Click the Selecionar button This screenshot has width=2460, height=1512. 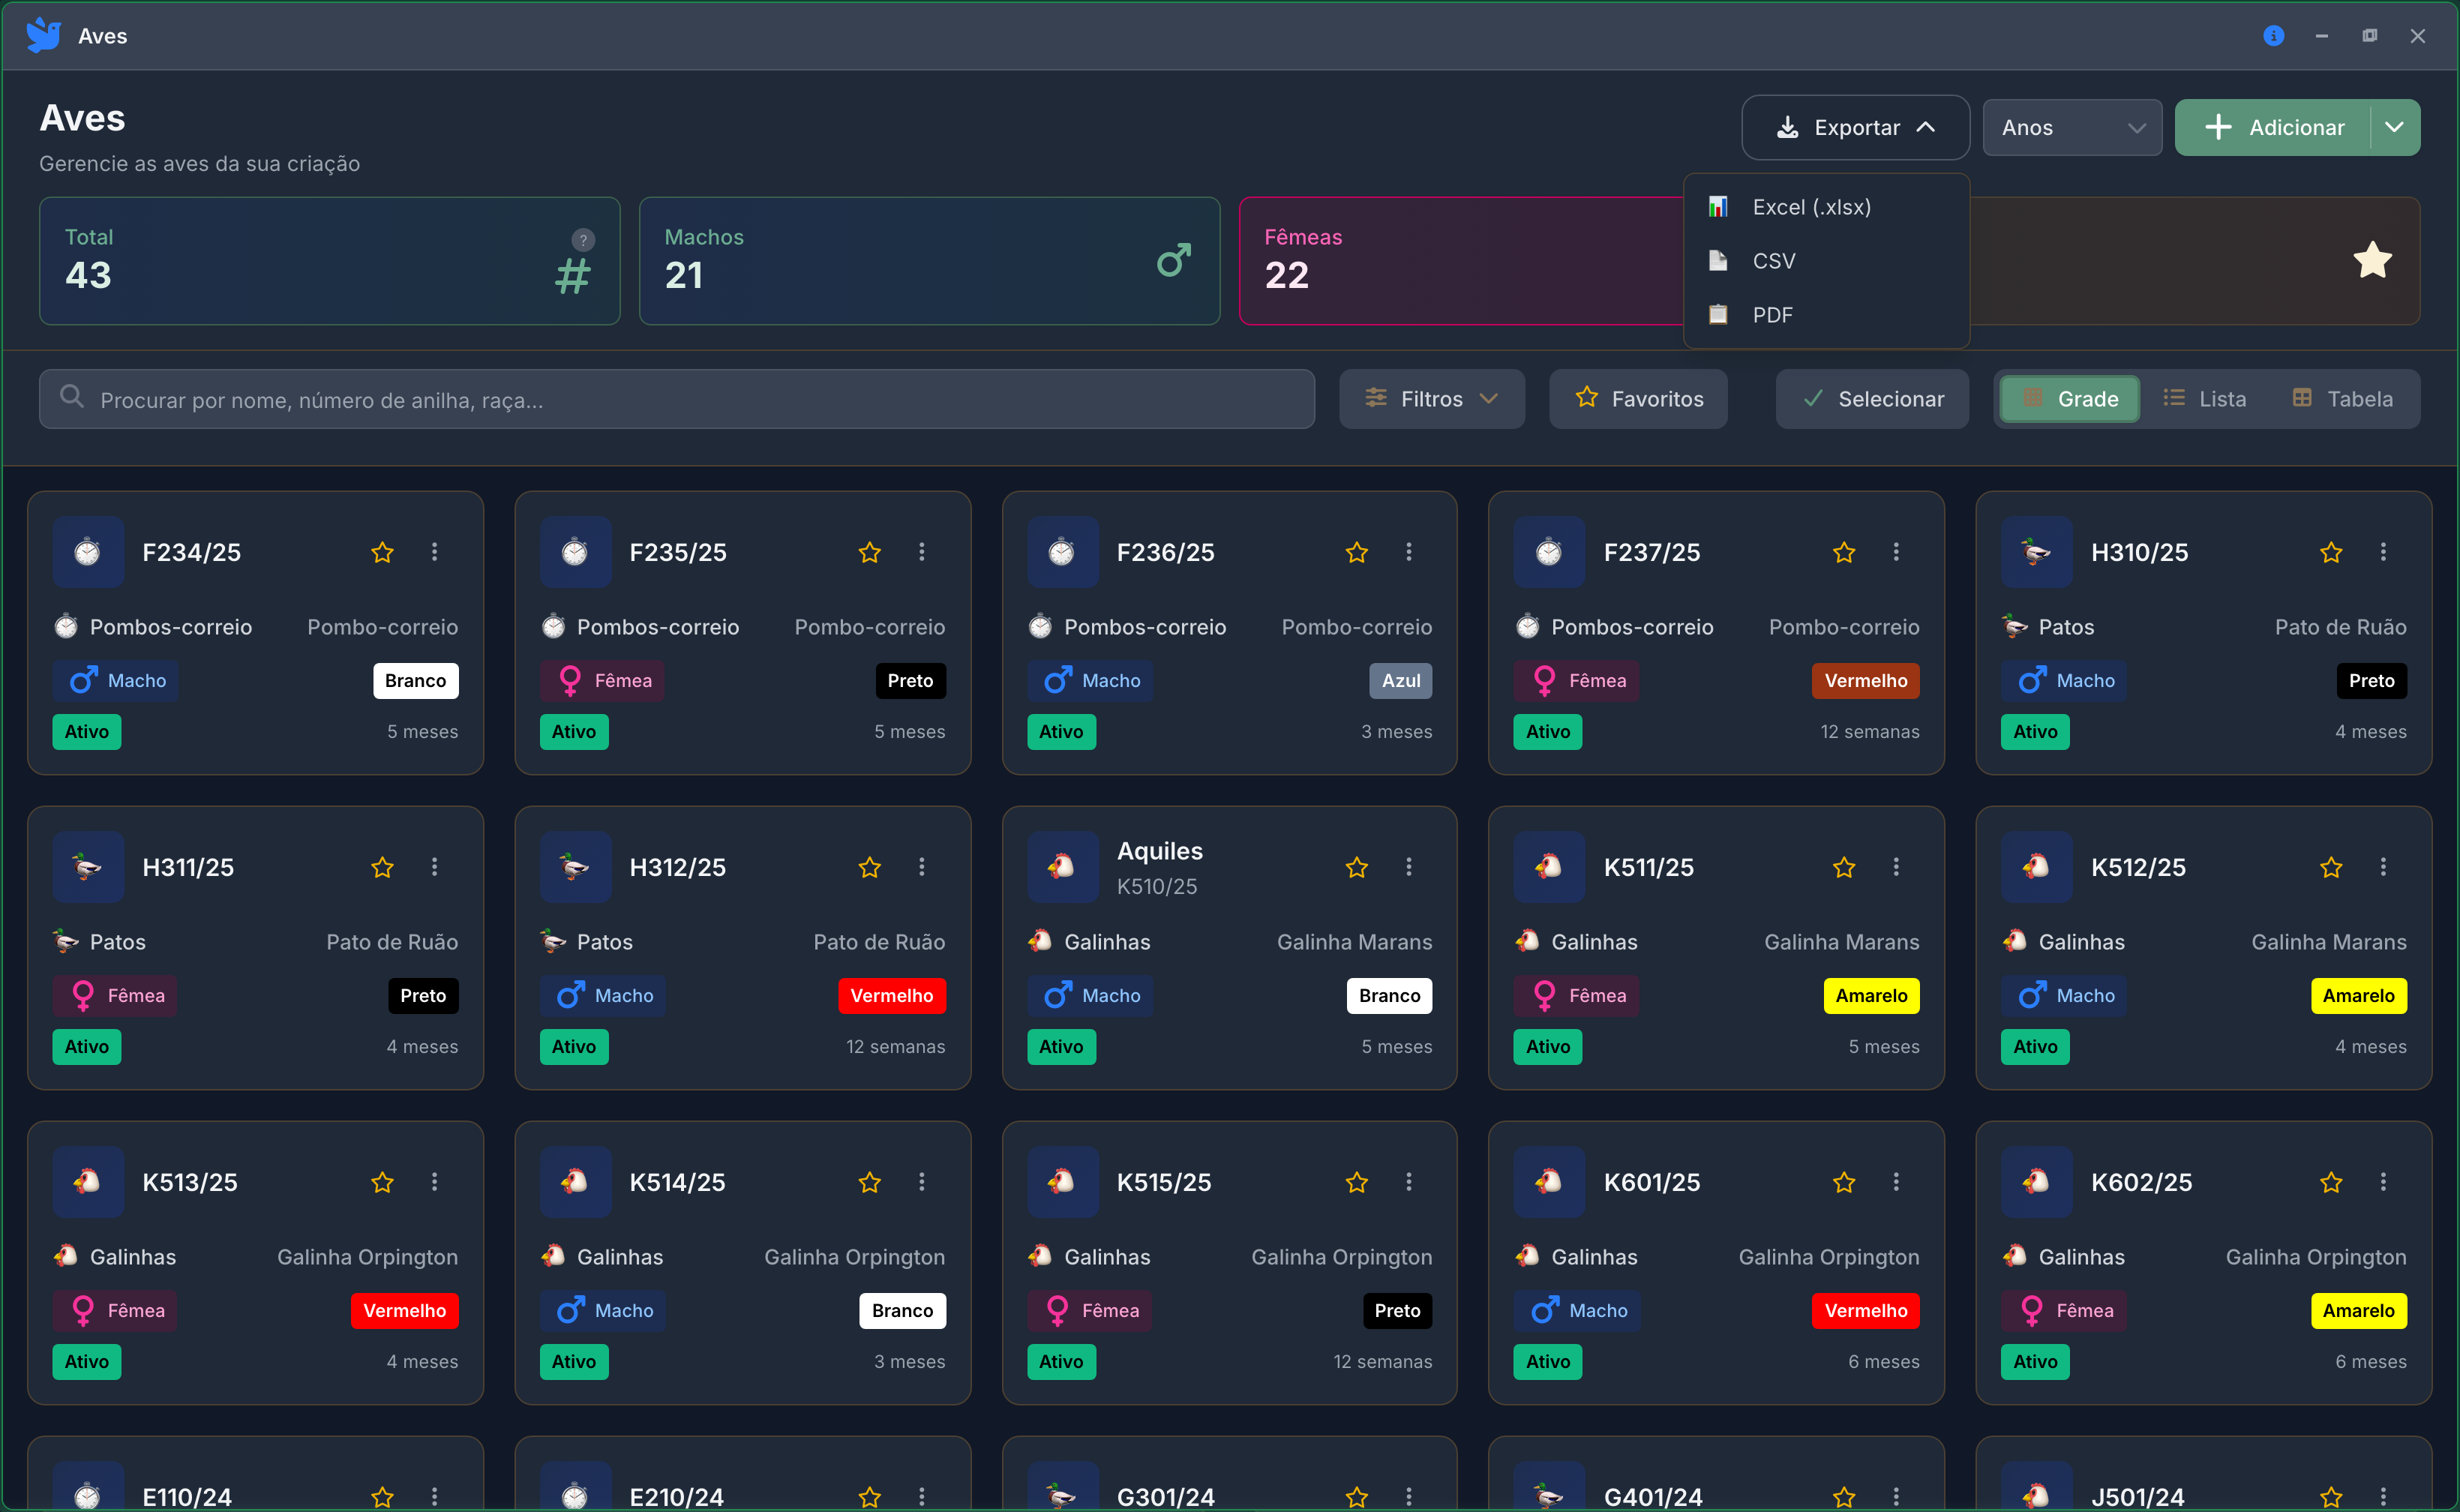click(1872, 399)
